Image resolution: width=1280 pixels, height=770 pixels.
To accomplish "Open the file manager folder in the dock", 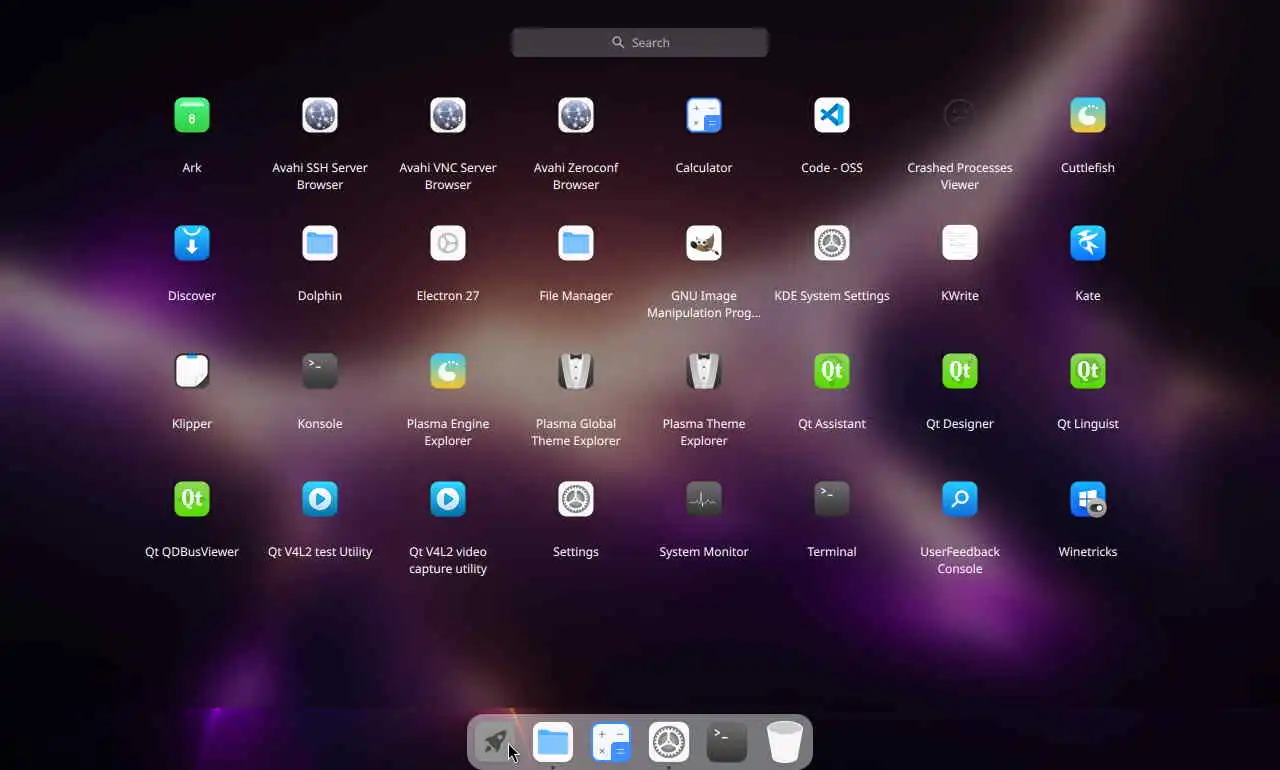I will [553, 742].
